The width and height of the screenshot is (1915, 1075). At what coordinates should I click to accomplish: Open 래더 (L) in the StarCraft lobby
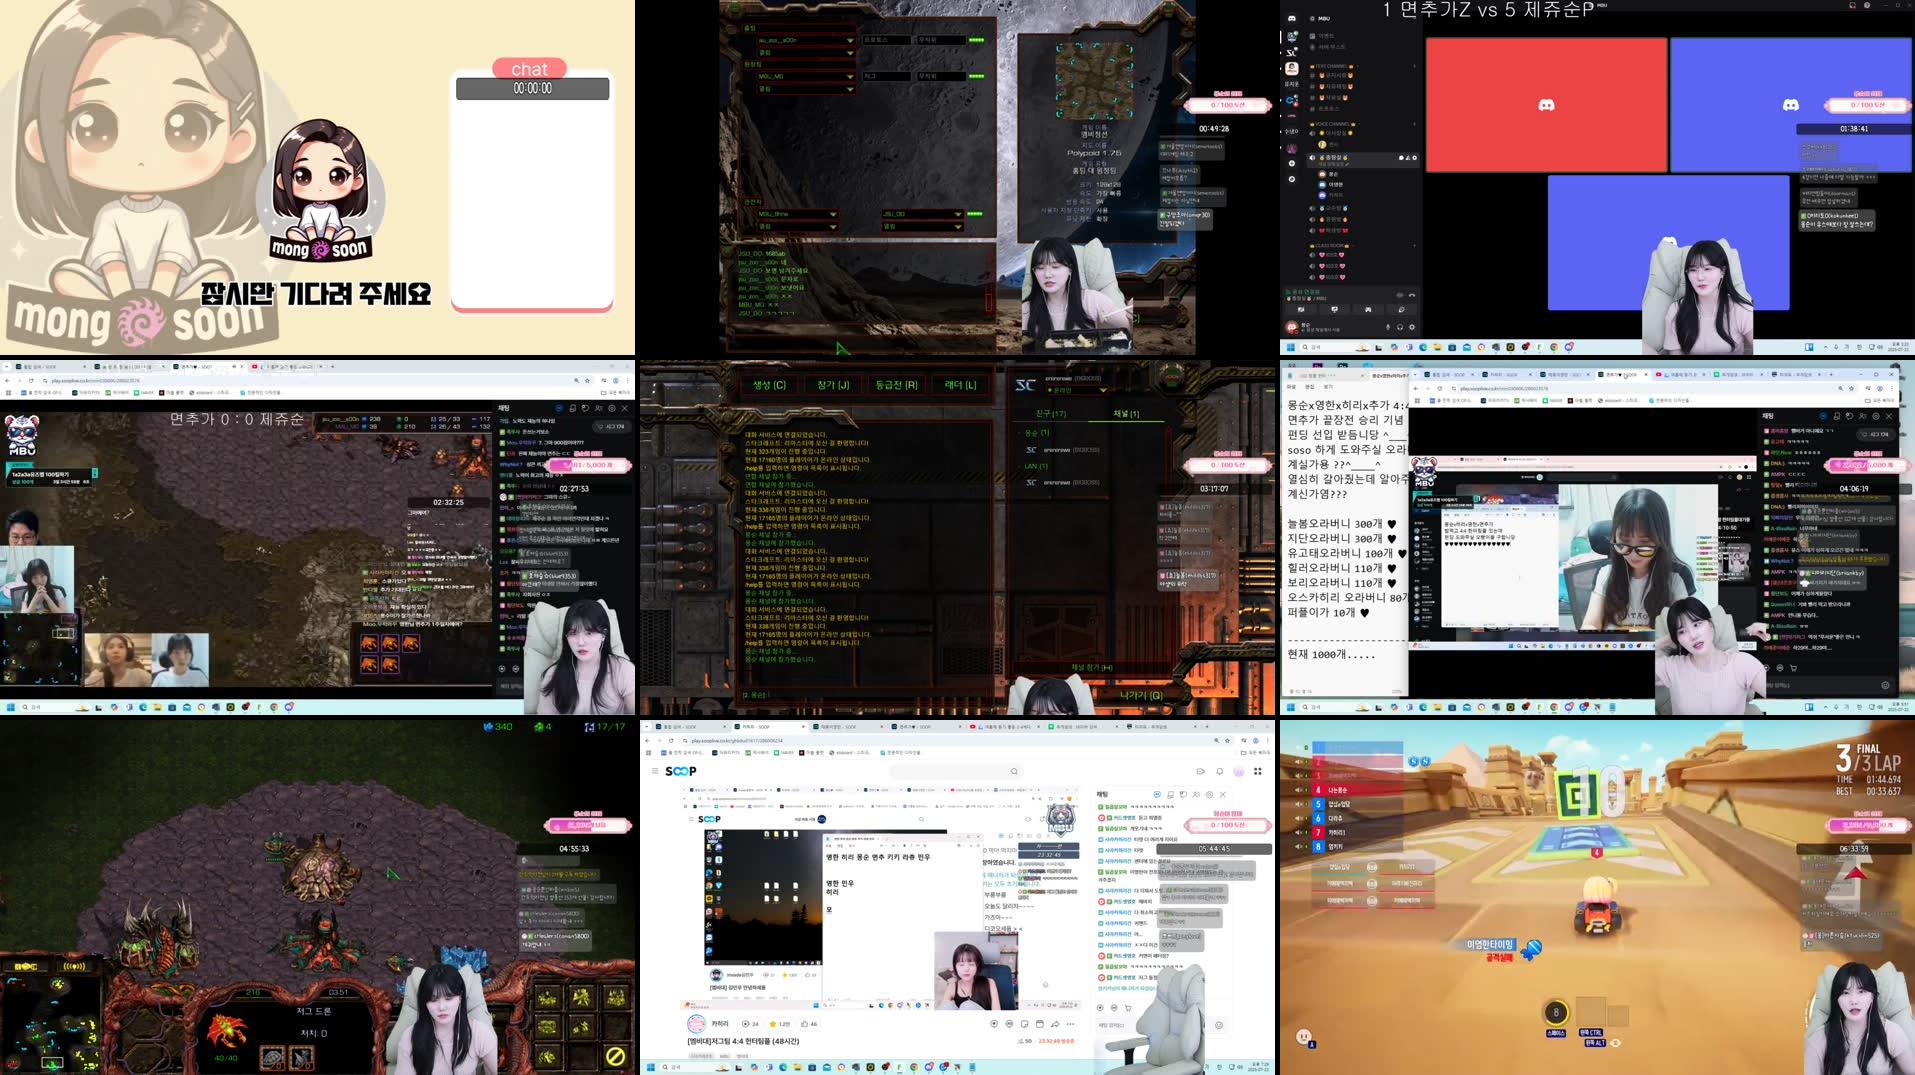[x=960, y=385]
